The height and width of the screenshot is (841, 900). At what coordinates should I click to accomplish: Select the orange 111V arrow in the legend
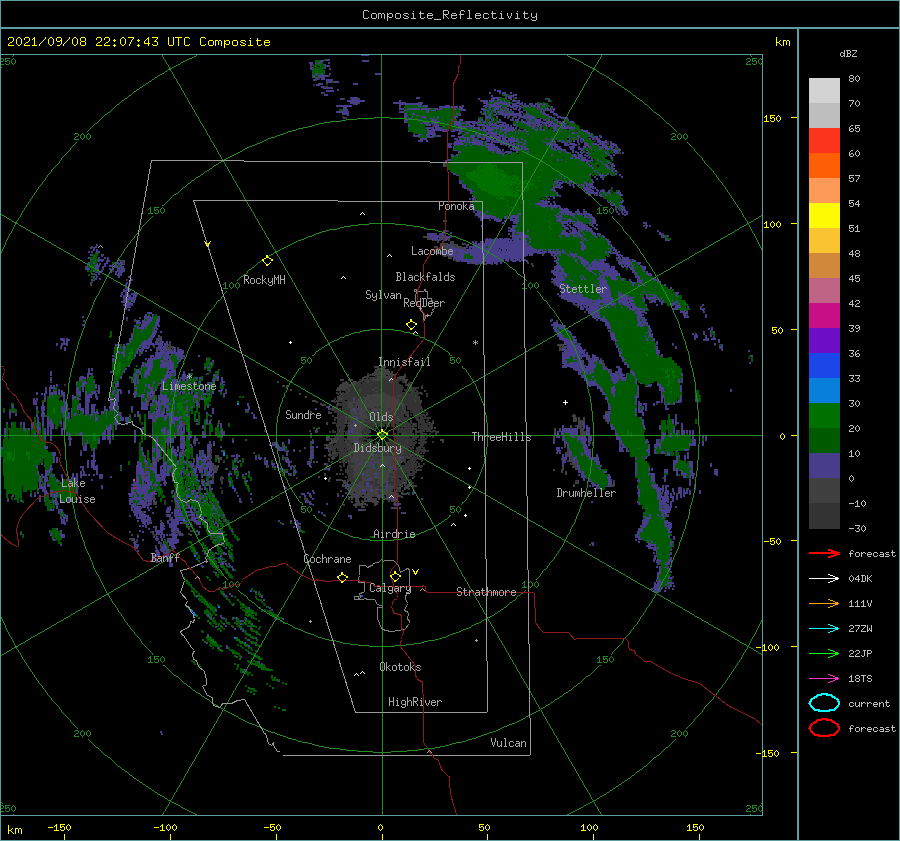[824, 603]
